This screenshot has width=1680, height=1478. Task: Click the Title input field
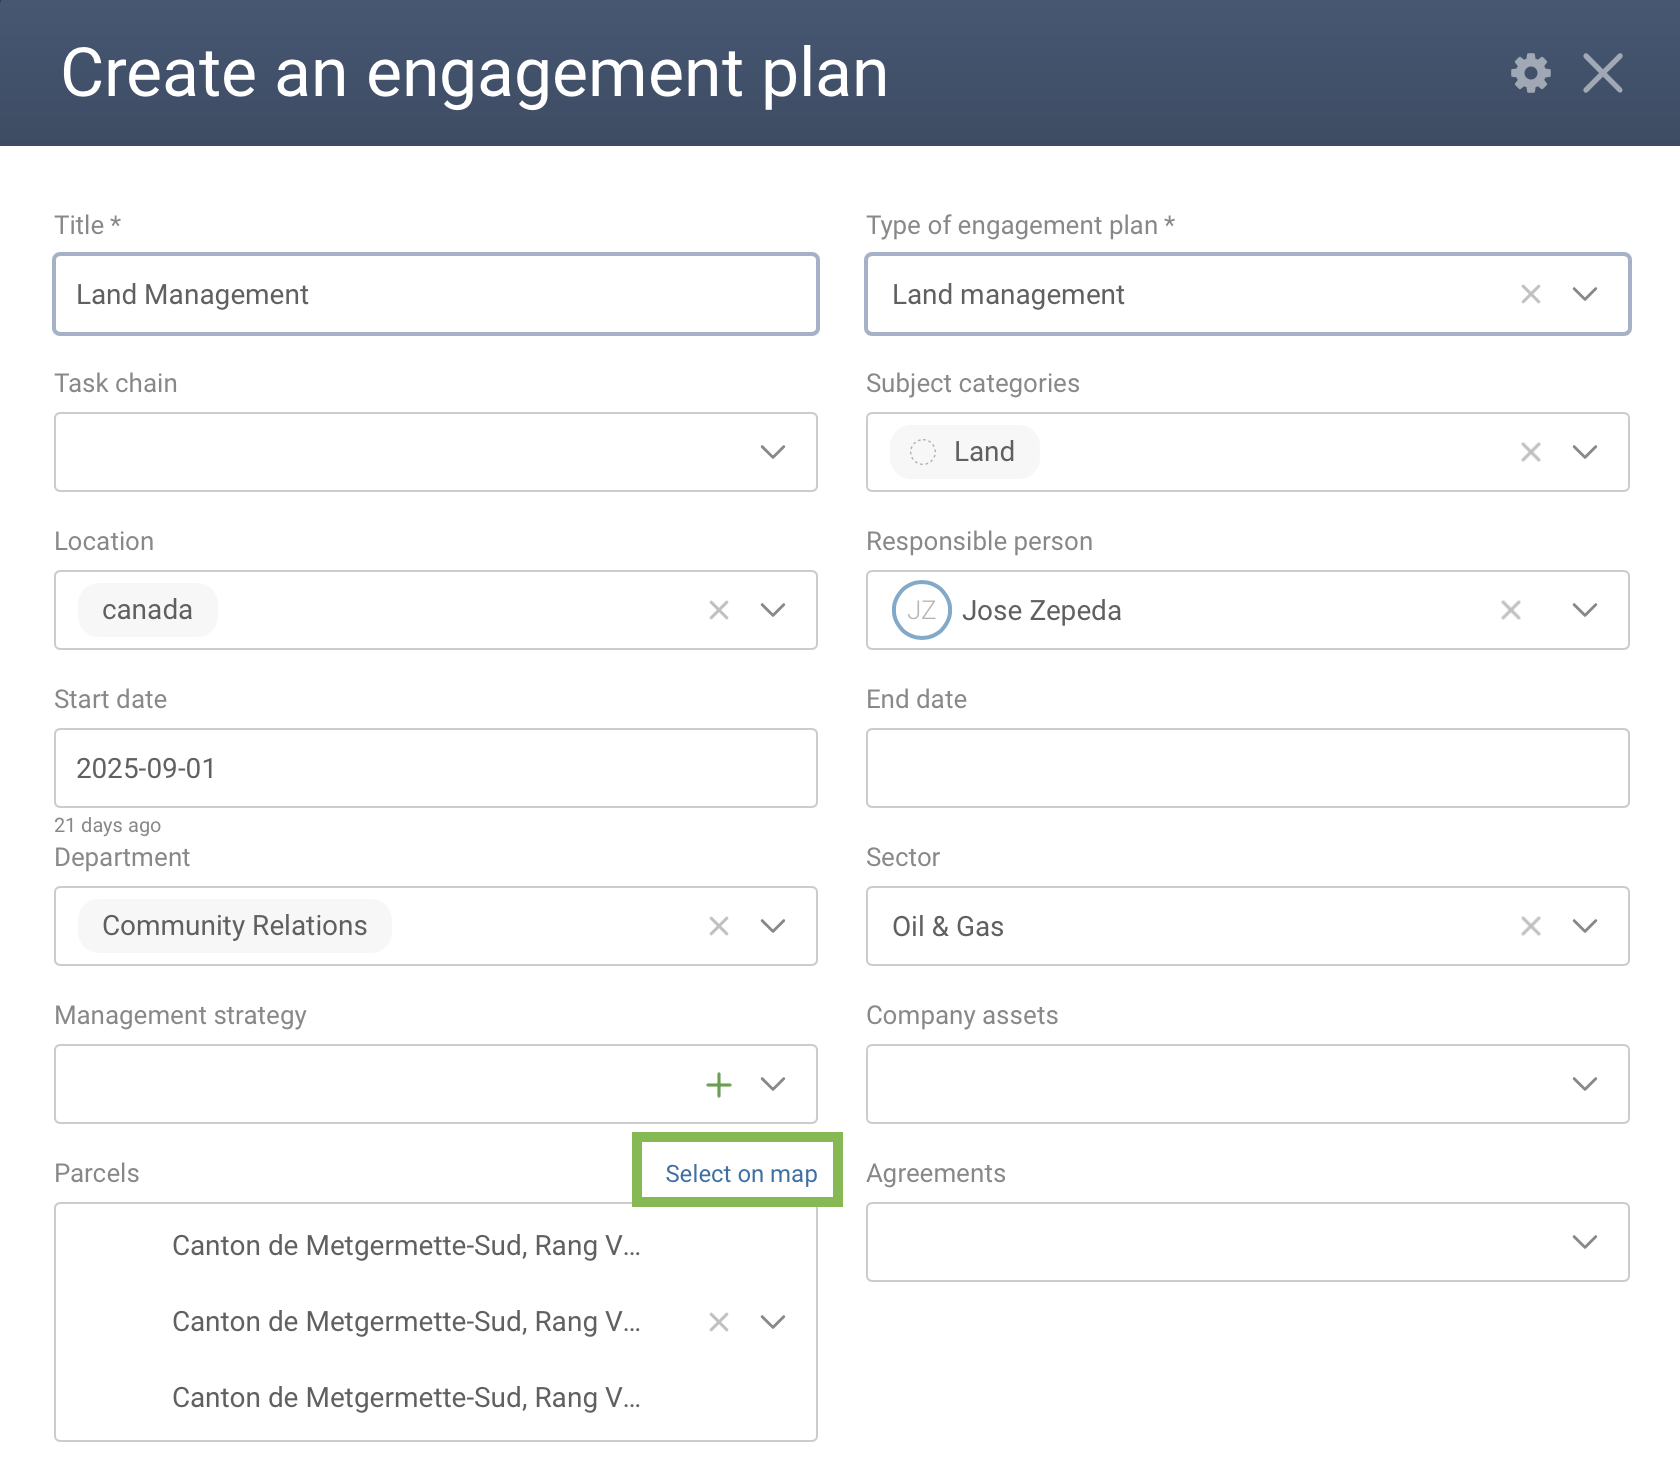point(436,294)
